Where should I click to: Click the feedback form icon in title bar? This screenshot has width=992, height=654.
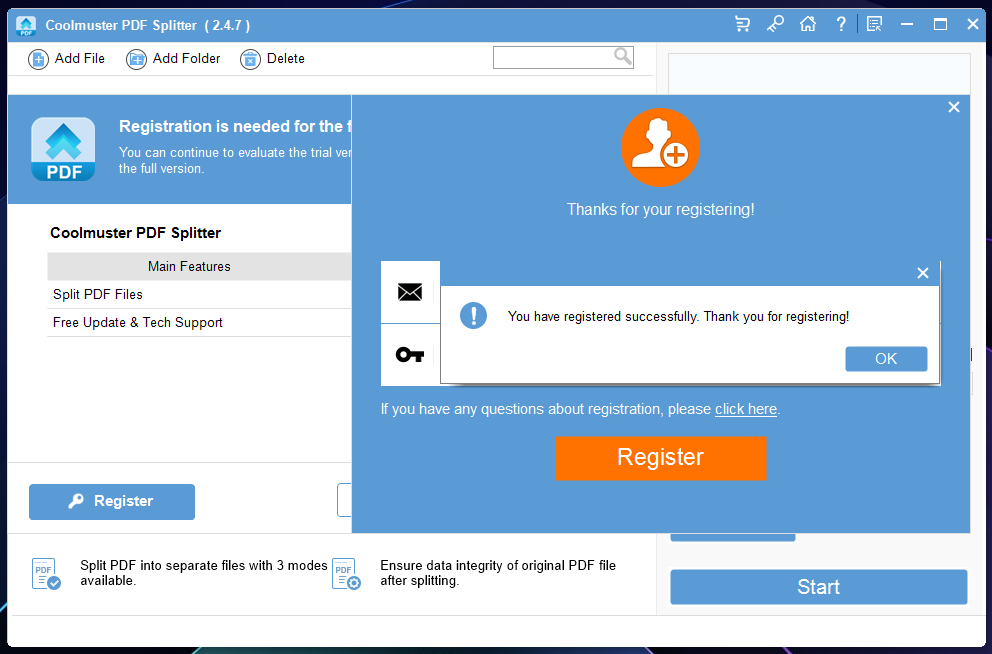click(x=874, y=24)
